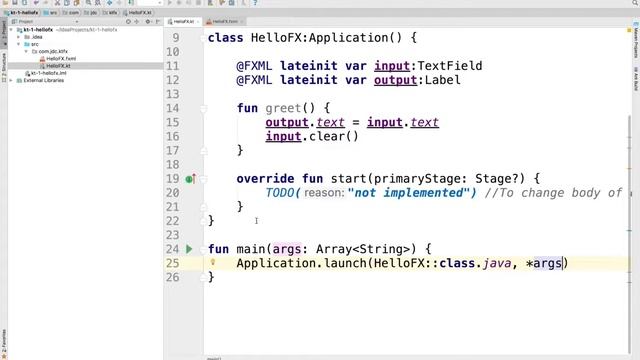This screenshot has width=640, height=360.
Task: Open the run configuration dropdown in toolbar
Action: click(150, 2)
